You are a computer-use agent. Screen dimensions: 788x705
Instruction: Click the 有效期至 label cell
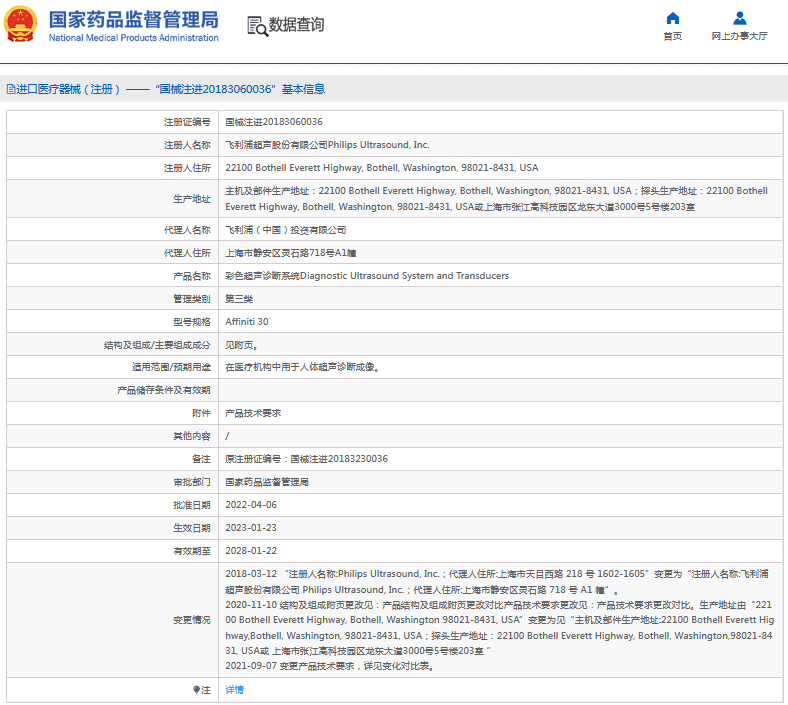tap(113, 551)
